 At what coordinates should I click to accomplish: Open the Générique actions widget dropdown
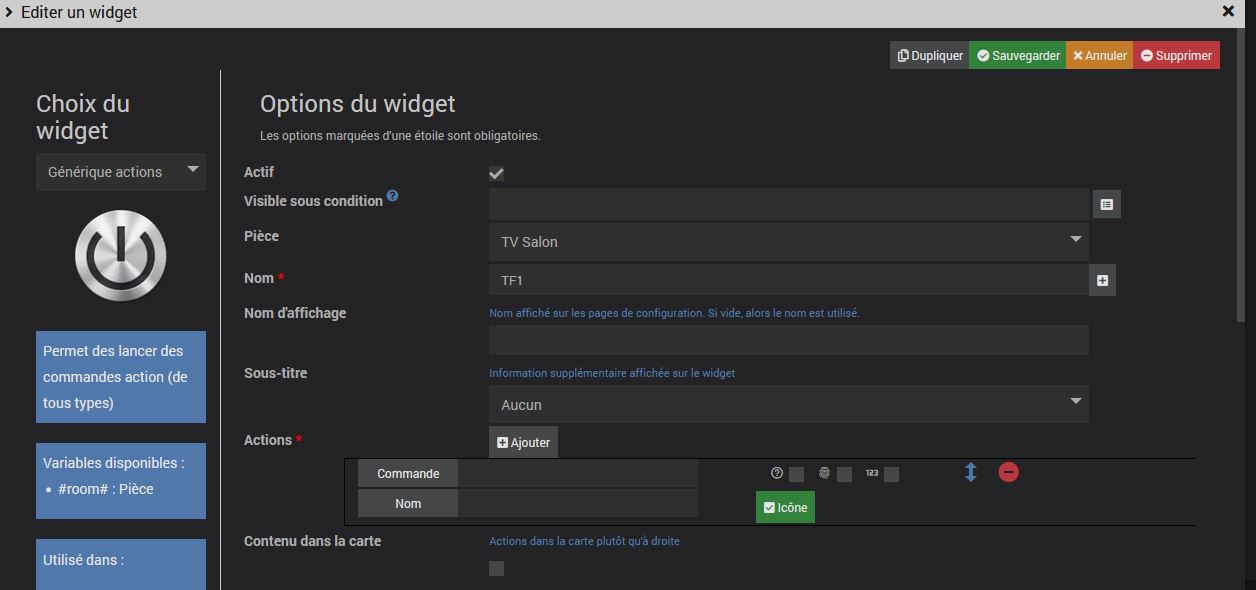coord(120,172)
